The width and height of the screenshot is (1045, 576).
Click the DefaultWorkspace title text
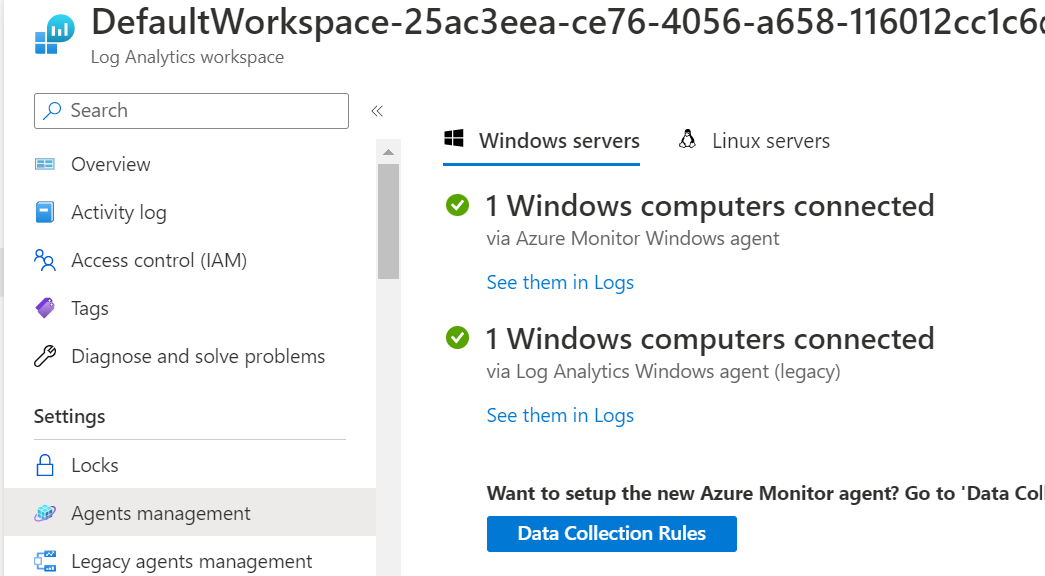point(568,21)
